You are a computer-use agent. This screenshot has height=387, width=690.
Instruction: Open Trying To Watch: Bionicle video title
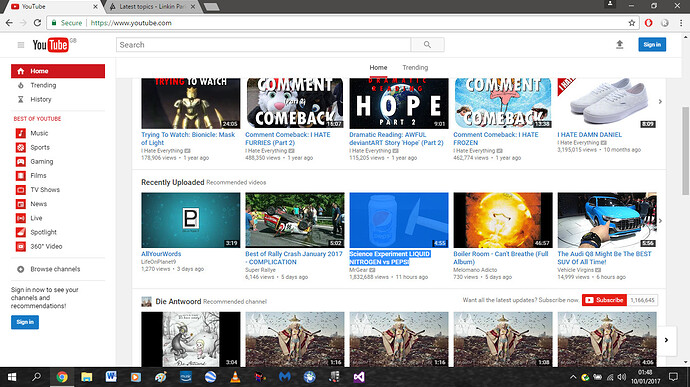[x=188, y=139]
